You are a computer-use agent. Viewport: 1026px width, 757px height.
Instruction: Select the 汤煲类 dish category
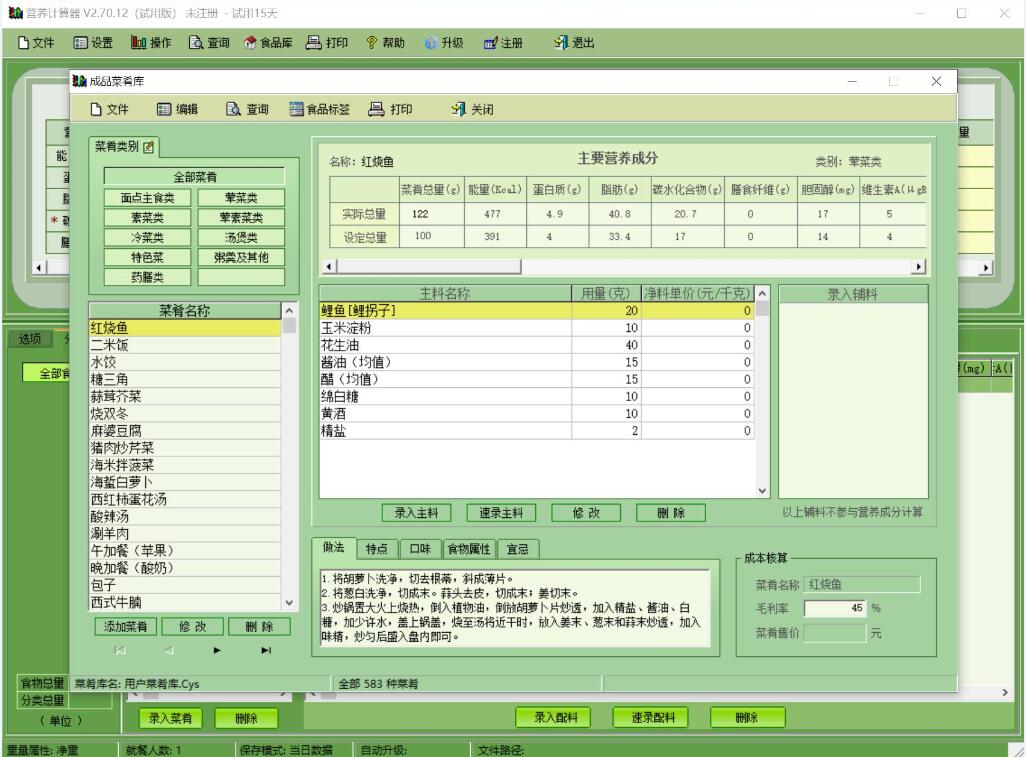(x=240, y=237)
